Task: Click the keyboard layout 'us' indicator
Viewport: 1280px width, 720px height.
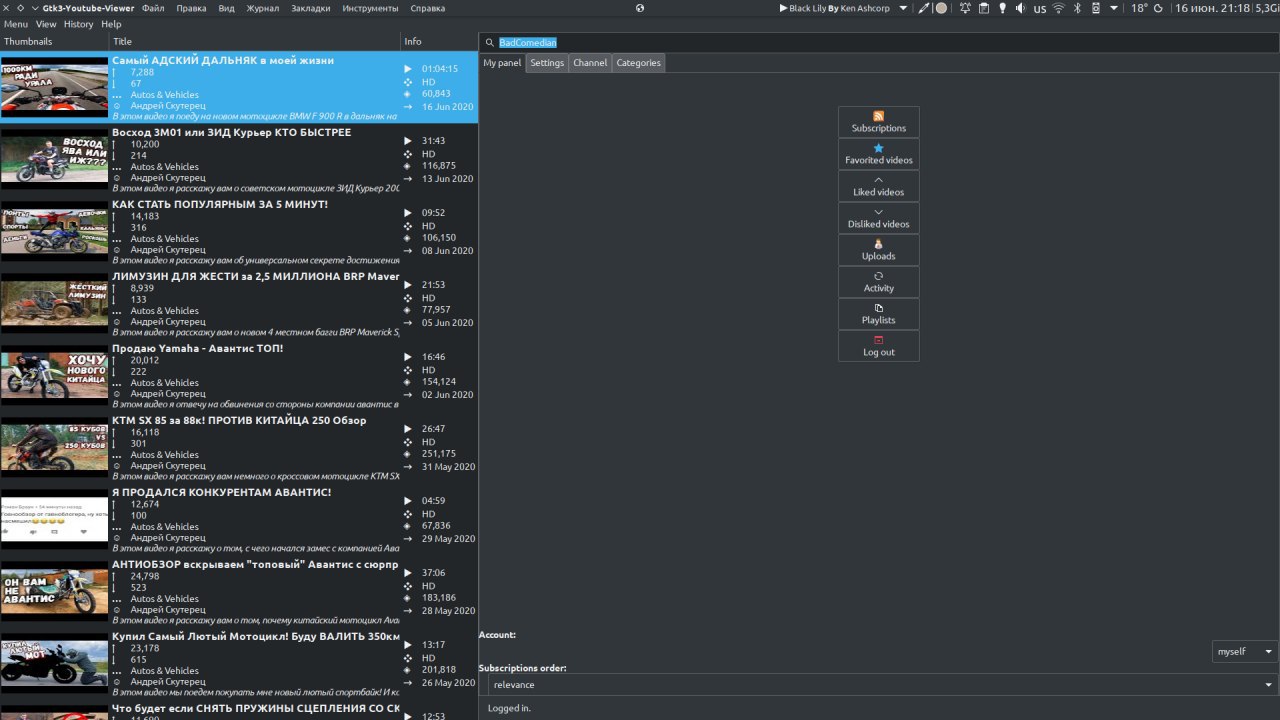Action: click(1040, 8)
